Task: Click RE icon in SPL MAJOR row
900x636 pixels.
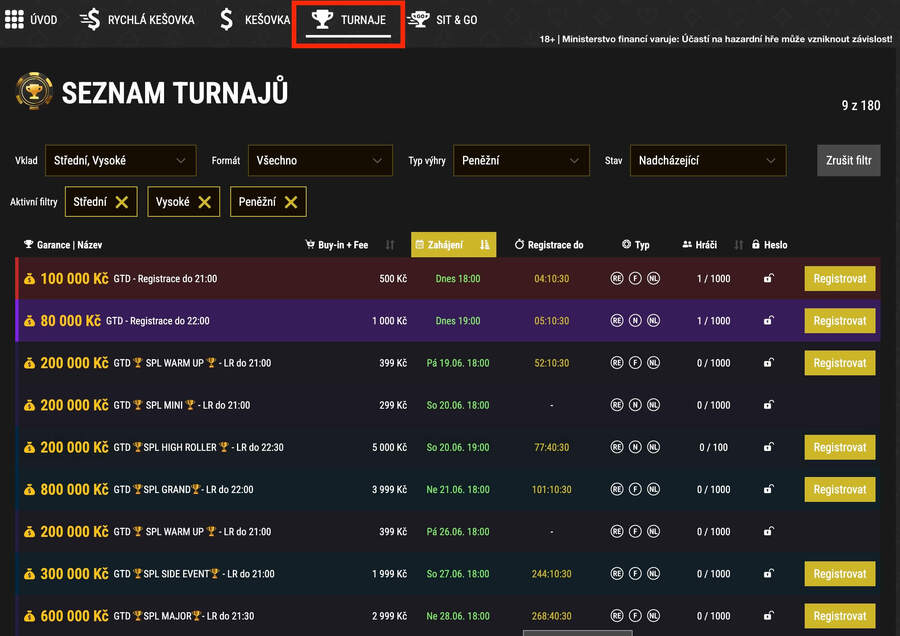Action: (x=616, y=616)
